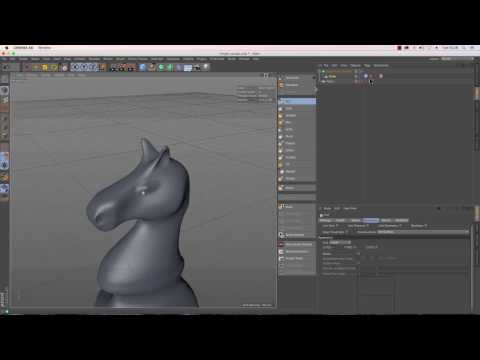Select the Amplify sculpt brush
This screenshot has height=360, width=480.
297,157
